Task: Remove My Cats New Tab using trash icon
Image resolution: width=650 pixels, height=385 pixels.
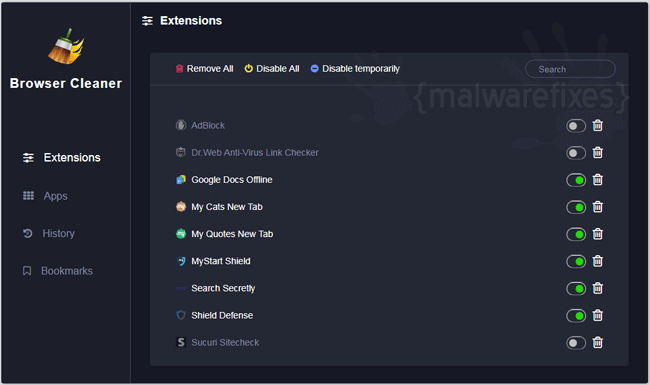Action: coord(597,206)
